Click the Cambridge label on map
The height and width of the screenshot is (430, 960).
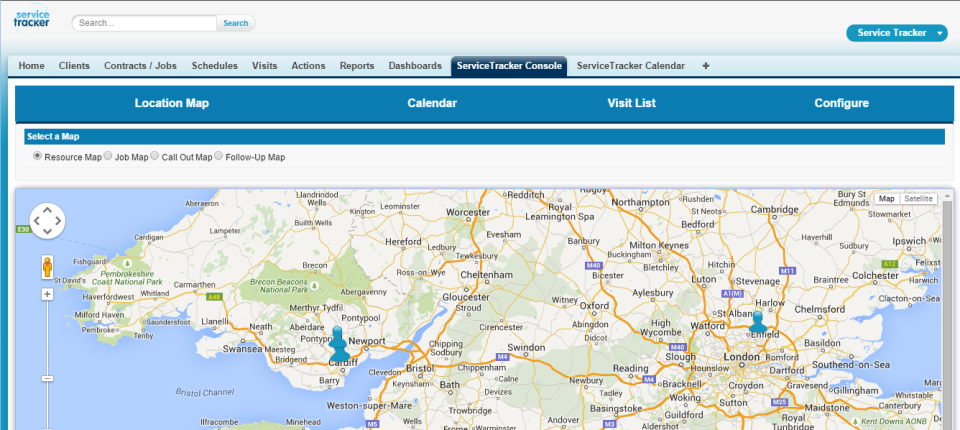click(774, 209)
